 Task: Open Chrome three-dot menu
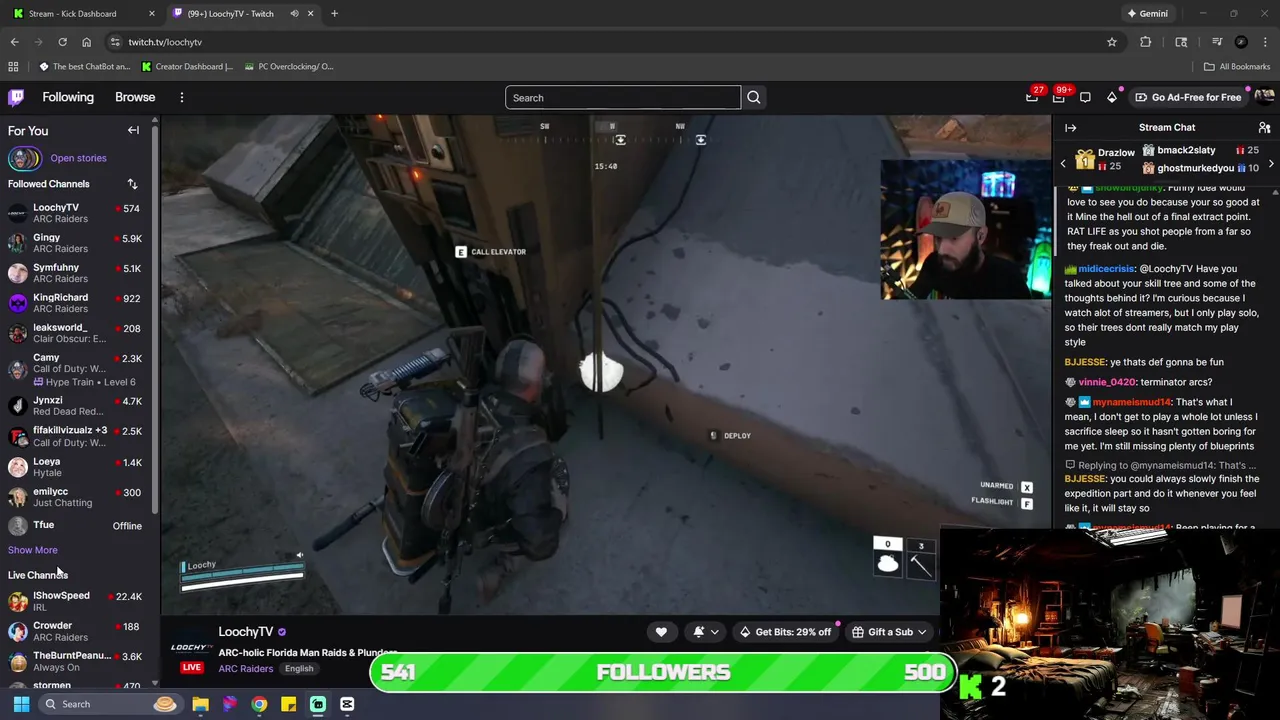(x=1265, y=42)
